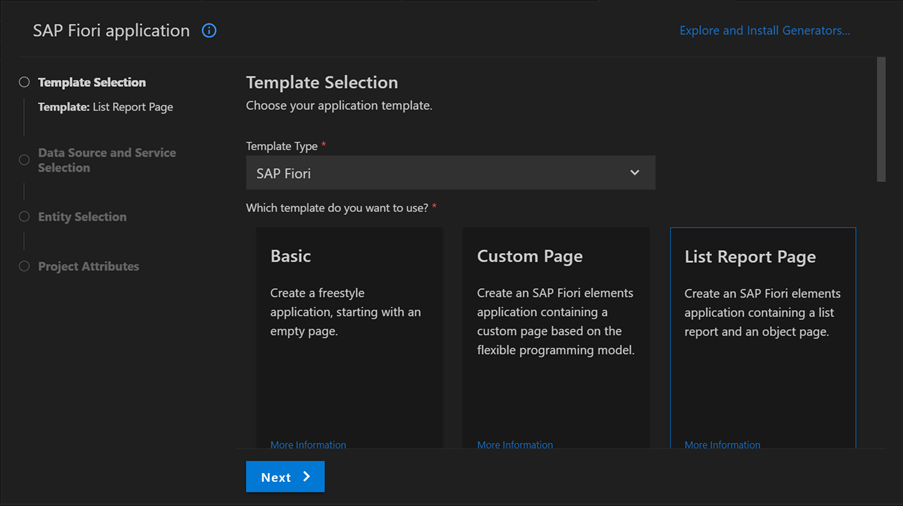Click Explore and Install Generators link
Screen dimensions: 903x506
(x=764, y=31)
